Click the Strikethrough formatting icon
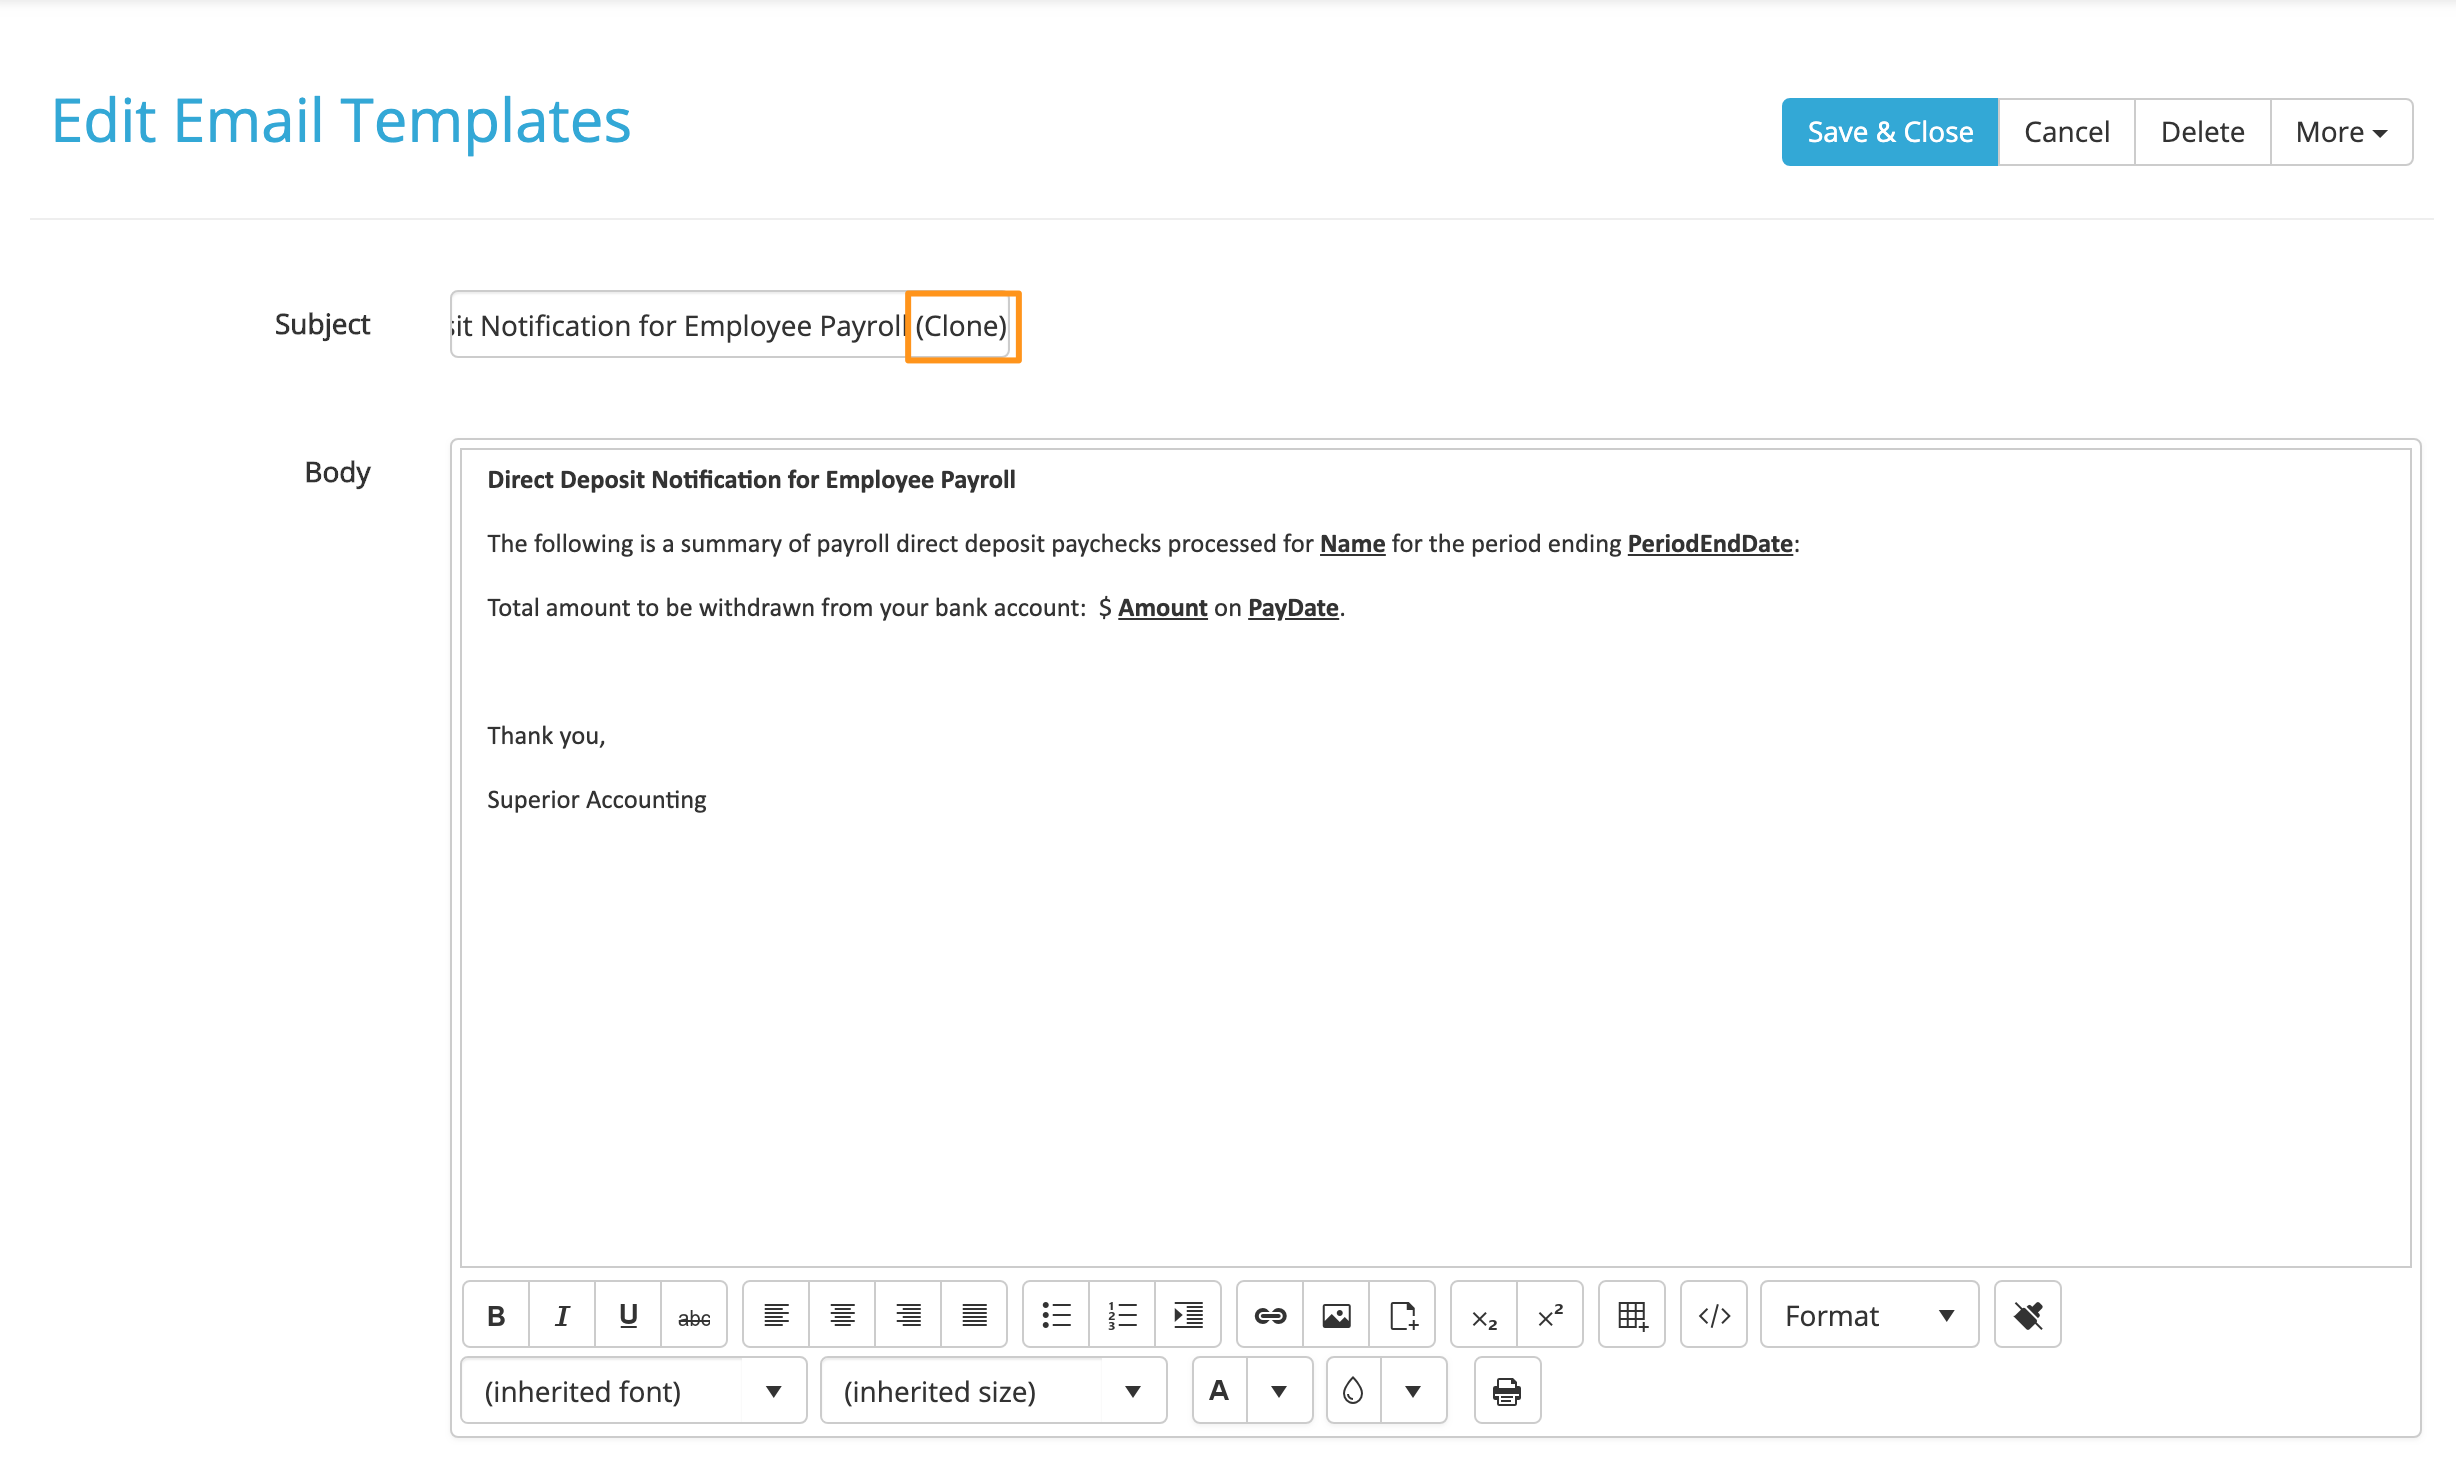 692,1316
